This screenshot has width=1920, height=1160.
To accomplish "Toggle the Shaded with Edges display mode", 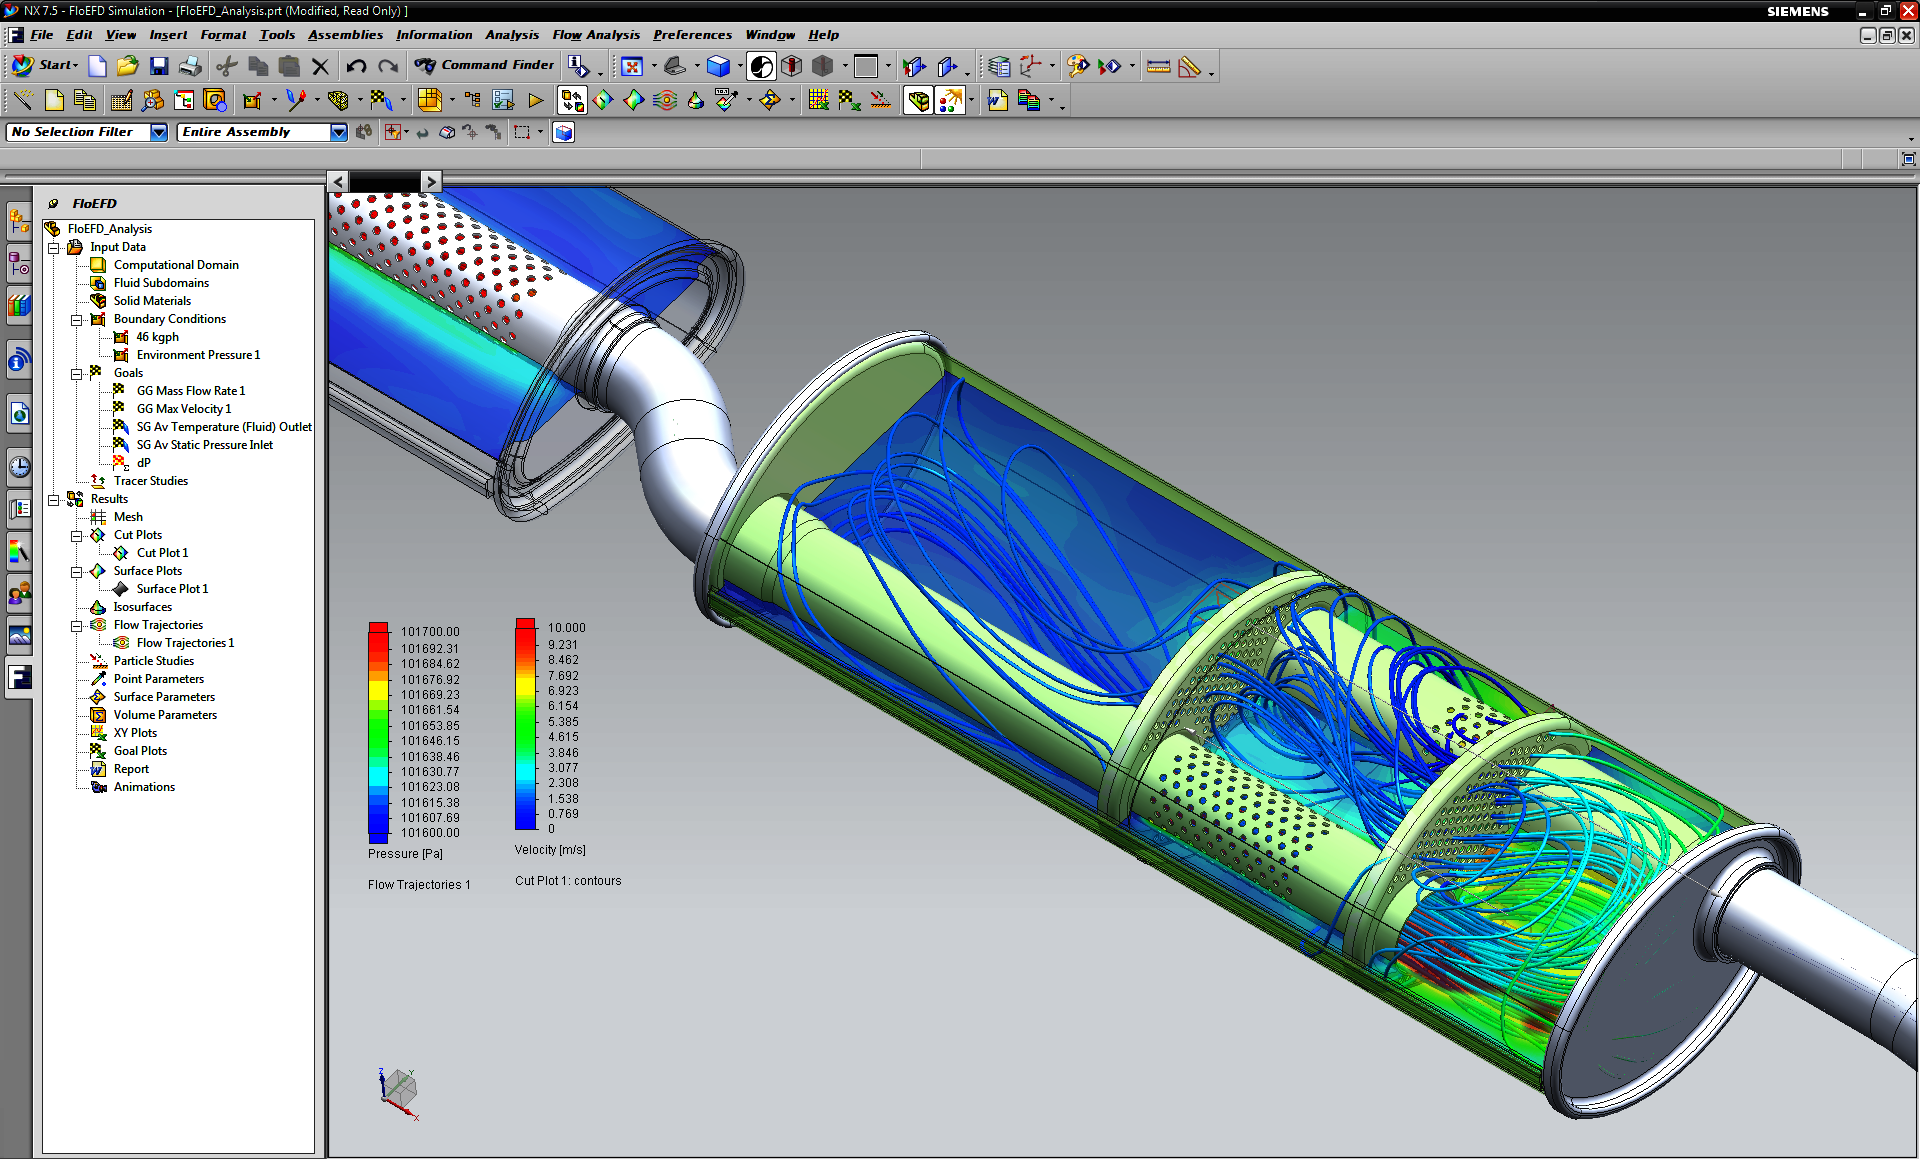I will 718,66.
